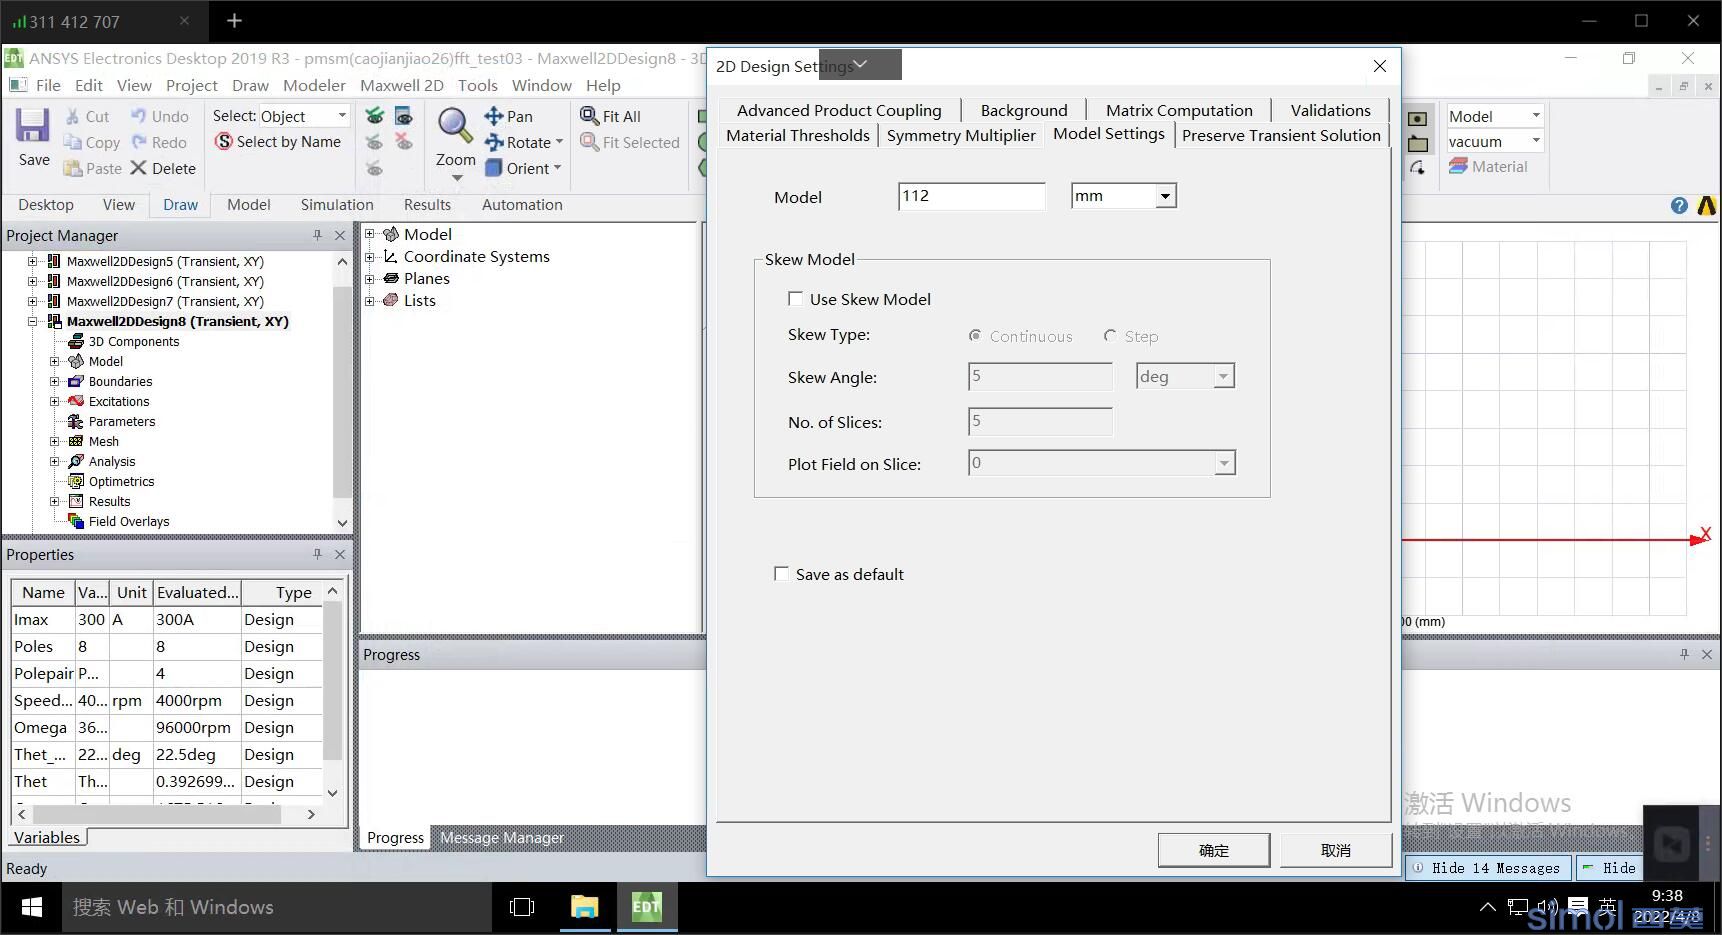
Task: Click the blue help question mark icon
Action: click(x=1679, y=205)
